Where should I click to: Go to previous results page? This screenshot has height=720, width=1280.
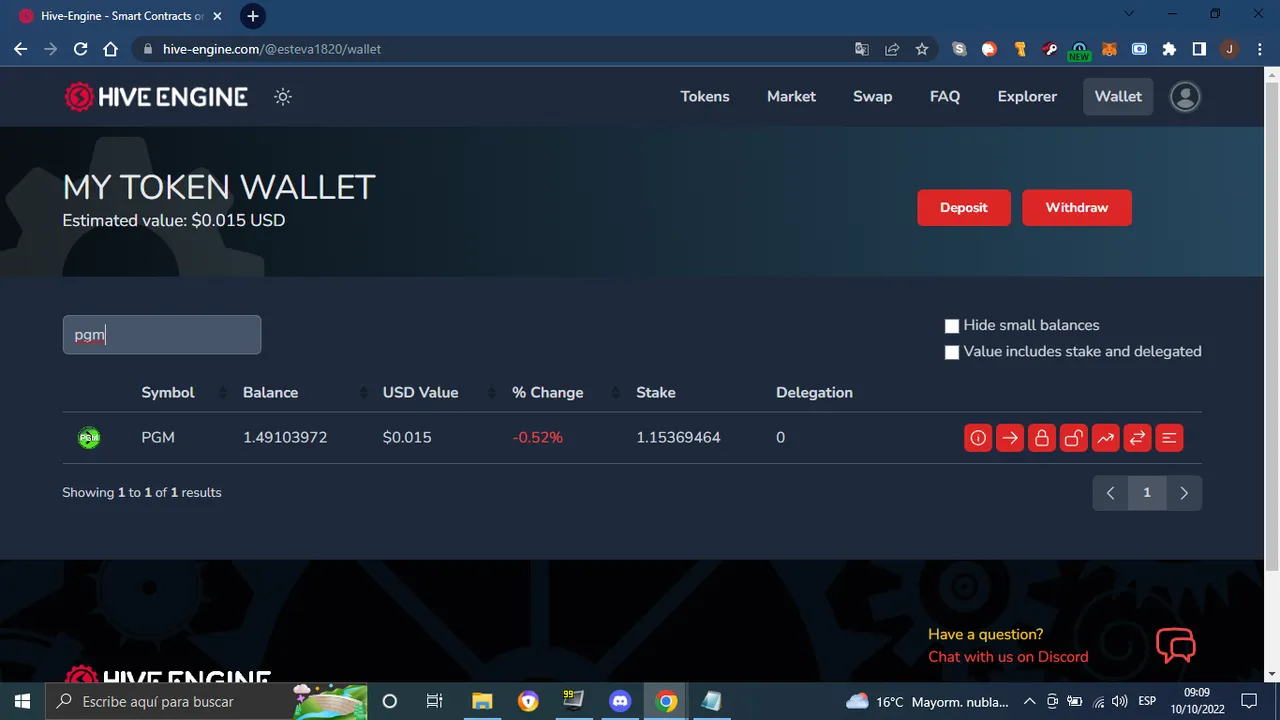click(1110, 493)
